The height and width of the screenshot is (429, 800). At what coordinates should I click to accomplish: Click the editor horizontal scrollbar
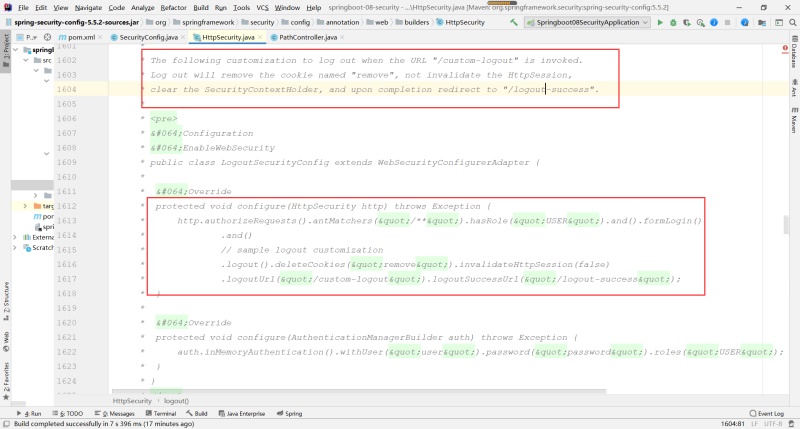click(x=359, y=392)
